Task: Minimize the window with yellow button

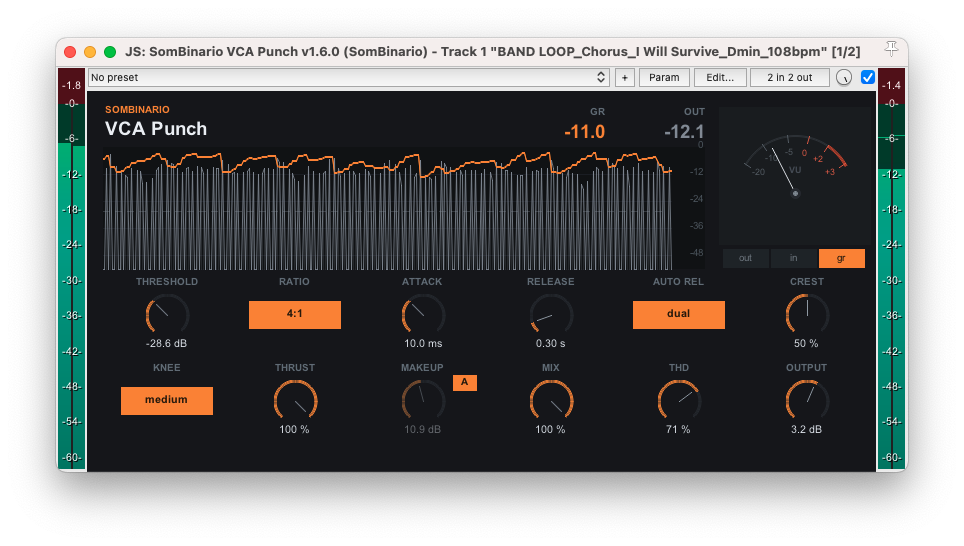Action: 90,52
